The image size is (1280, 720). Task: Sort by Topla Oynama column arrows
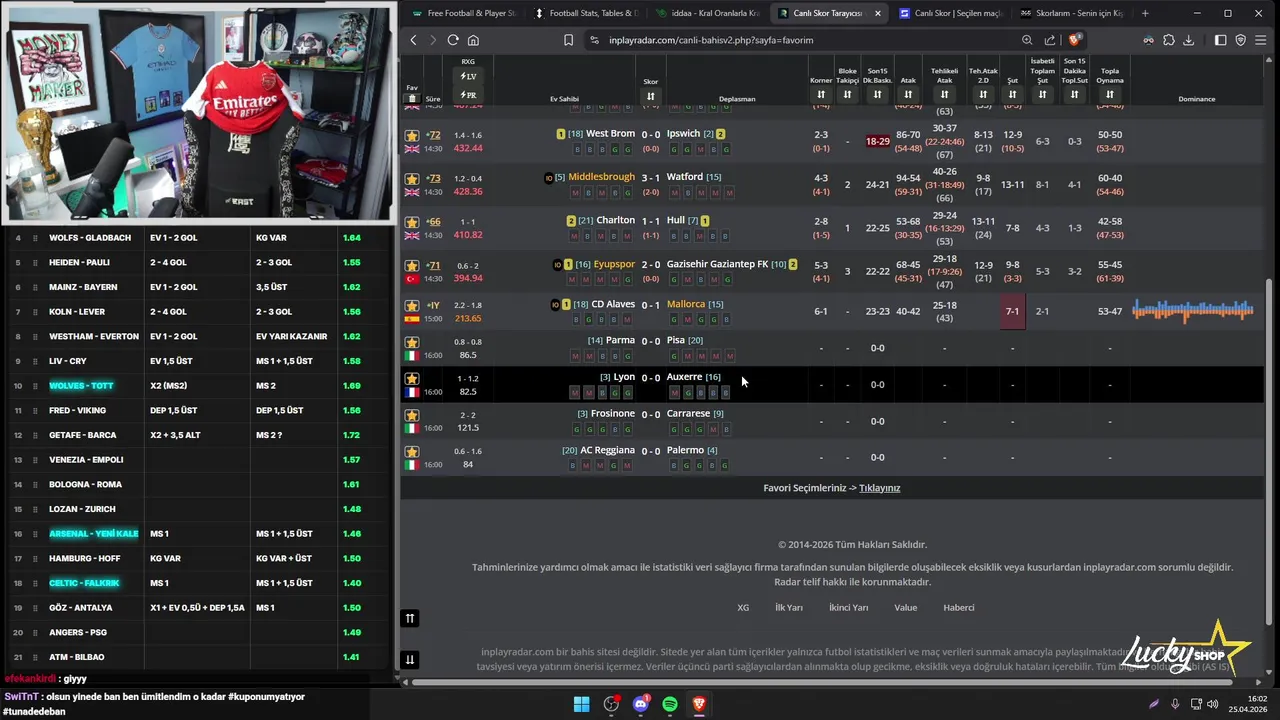(1109, 95)
